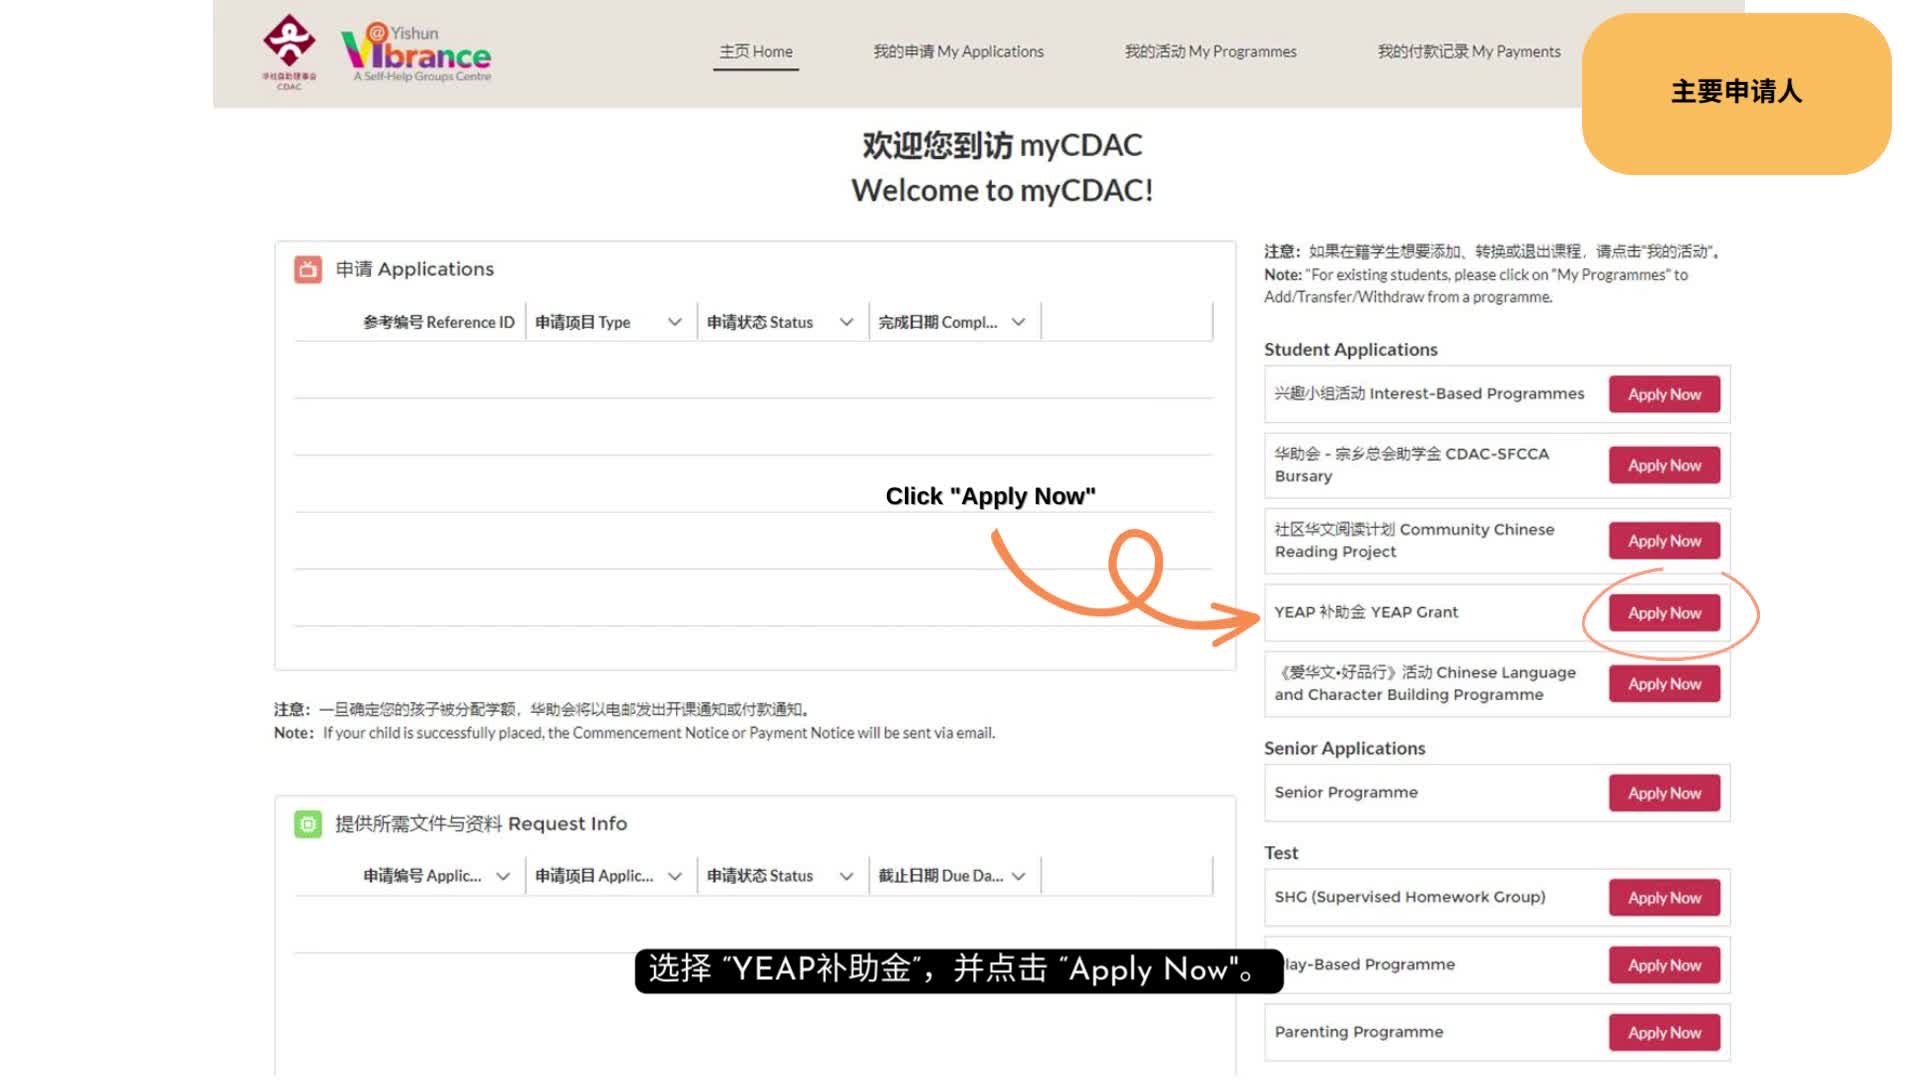Open 我的申请 My Applications page
The height and width of the screenshot is (1080, 1920).
959,51
